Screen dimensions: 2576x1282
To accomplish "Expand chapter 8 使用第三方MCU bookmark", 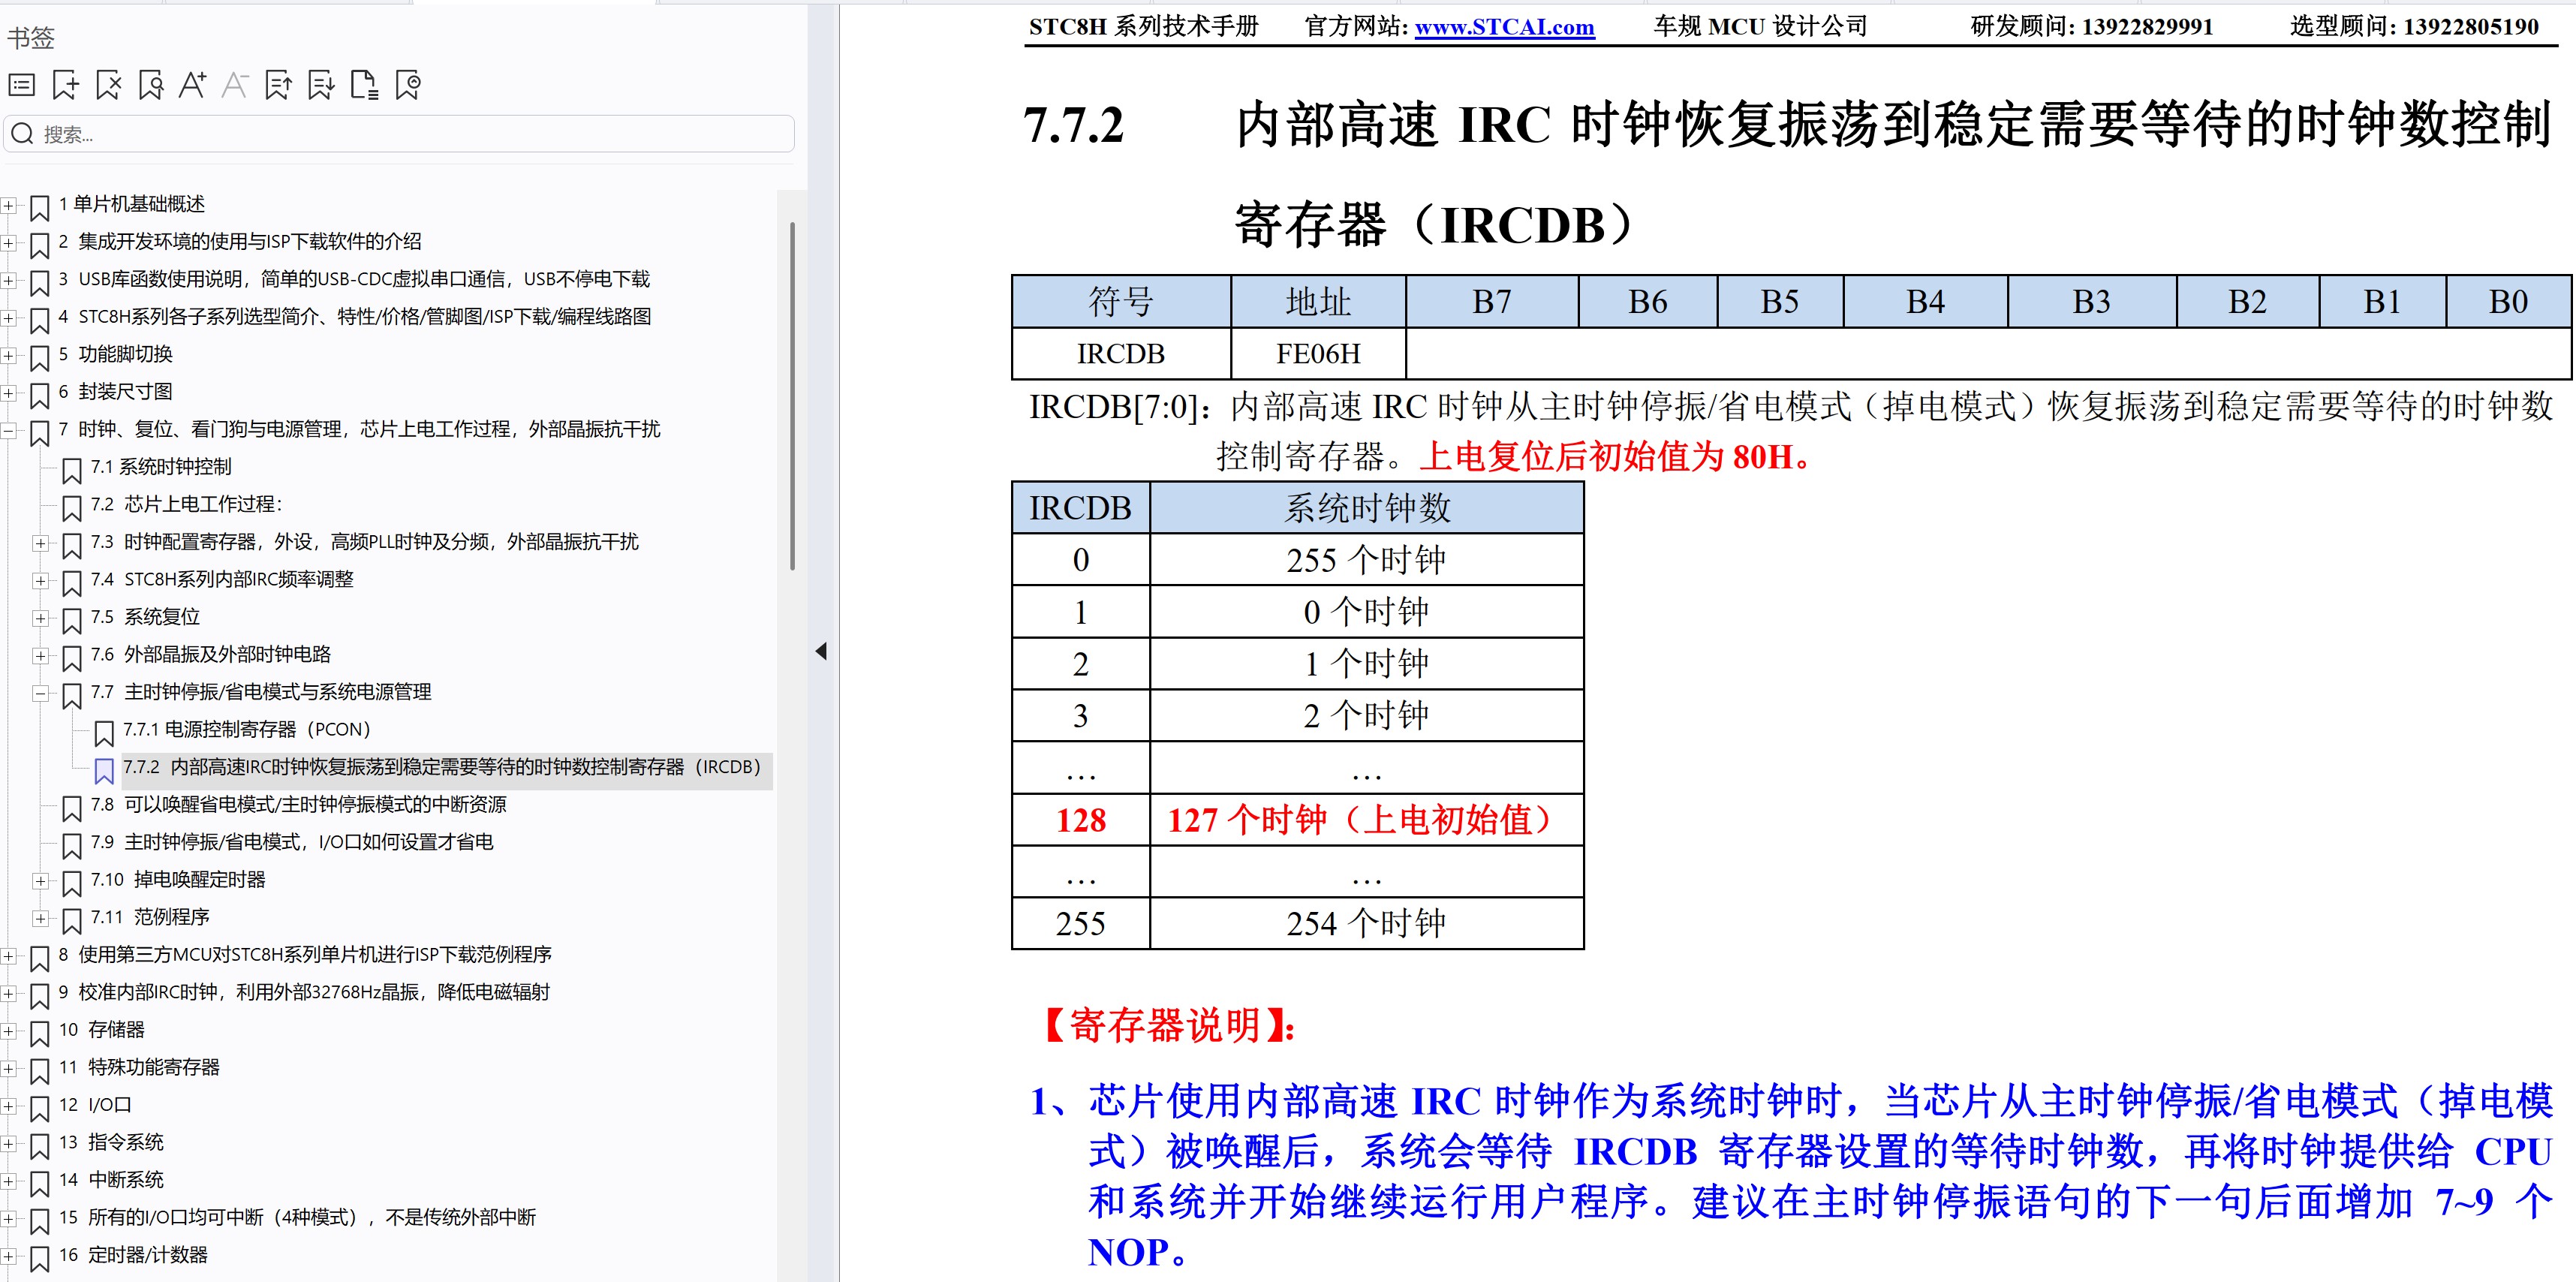I will [x=9, y=956].
